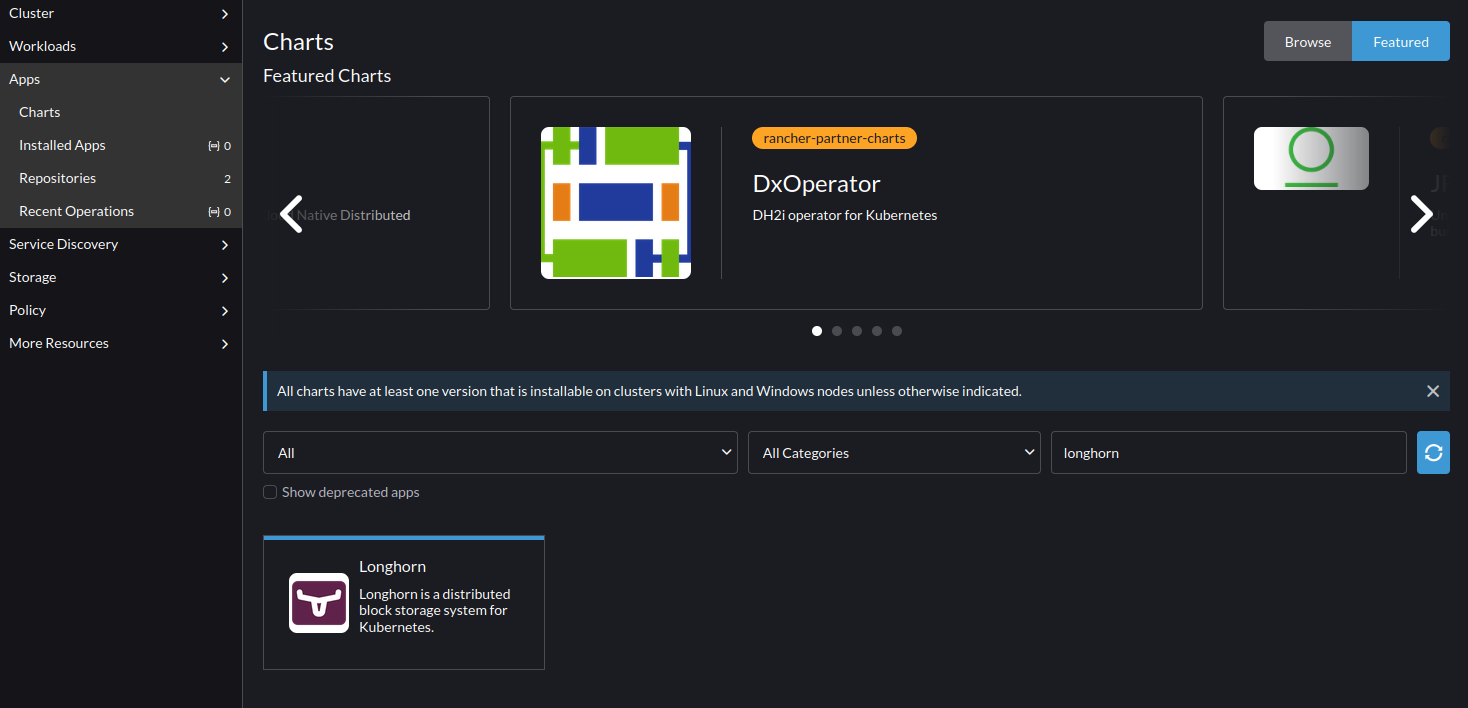
Task: Expand the Service Discovery section
Action: tap(121, 245)
